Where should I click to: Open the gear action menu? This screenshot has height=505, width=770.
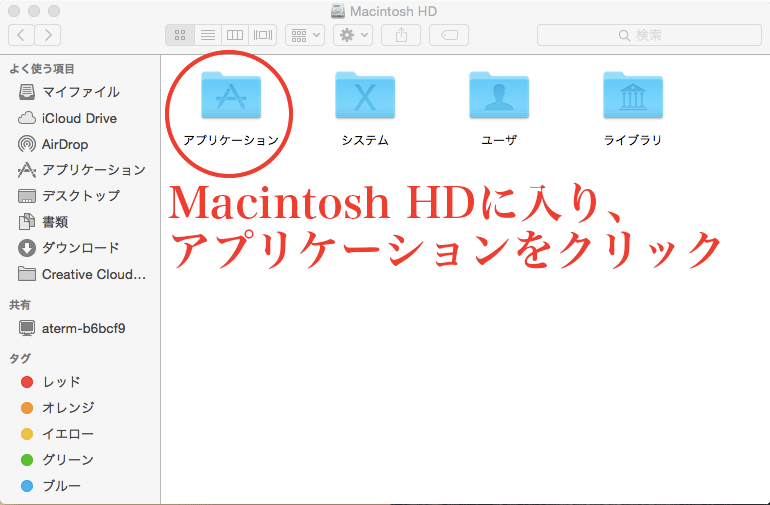tap(353, 35)
